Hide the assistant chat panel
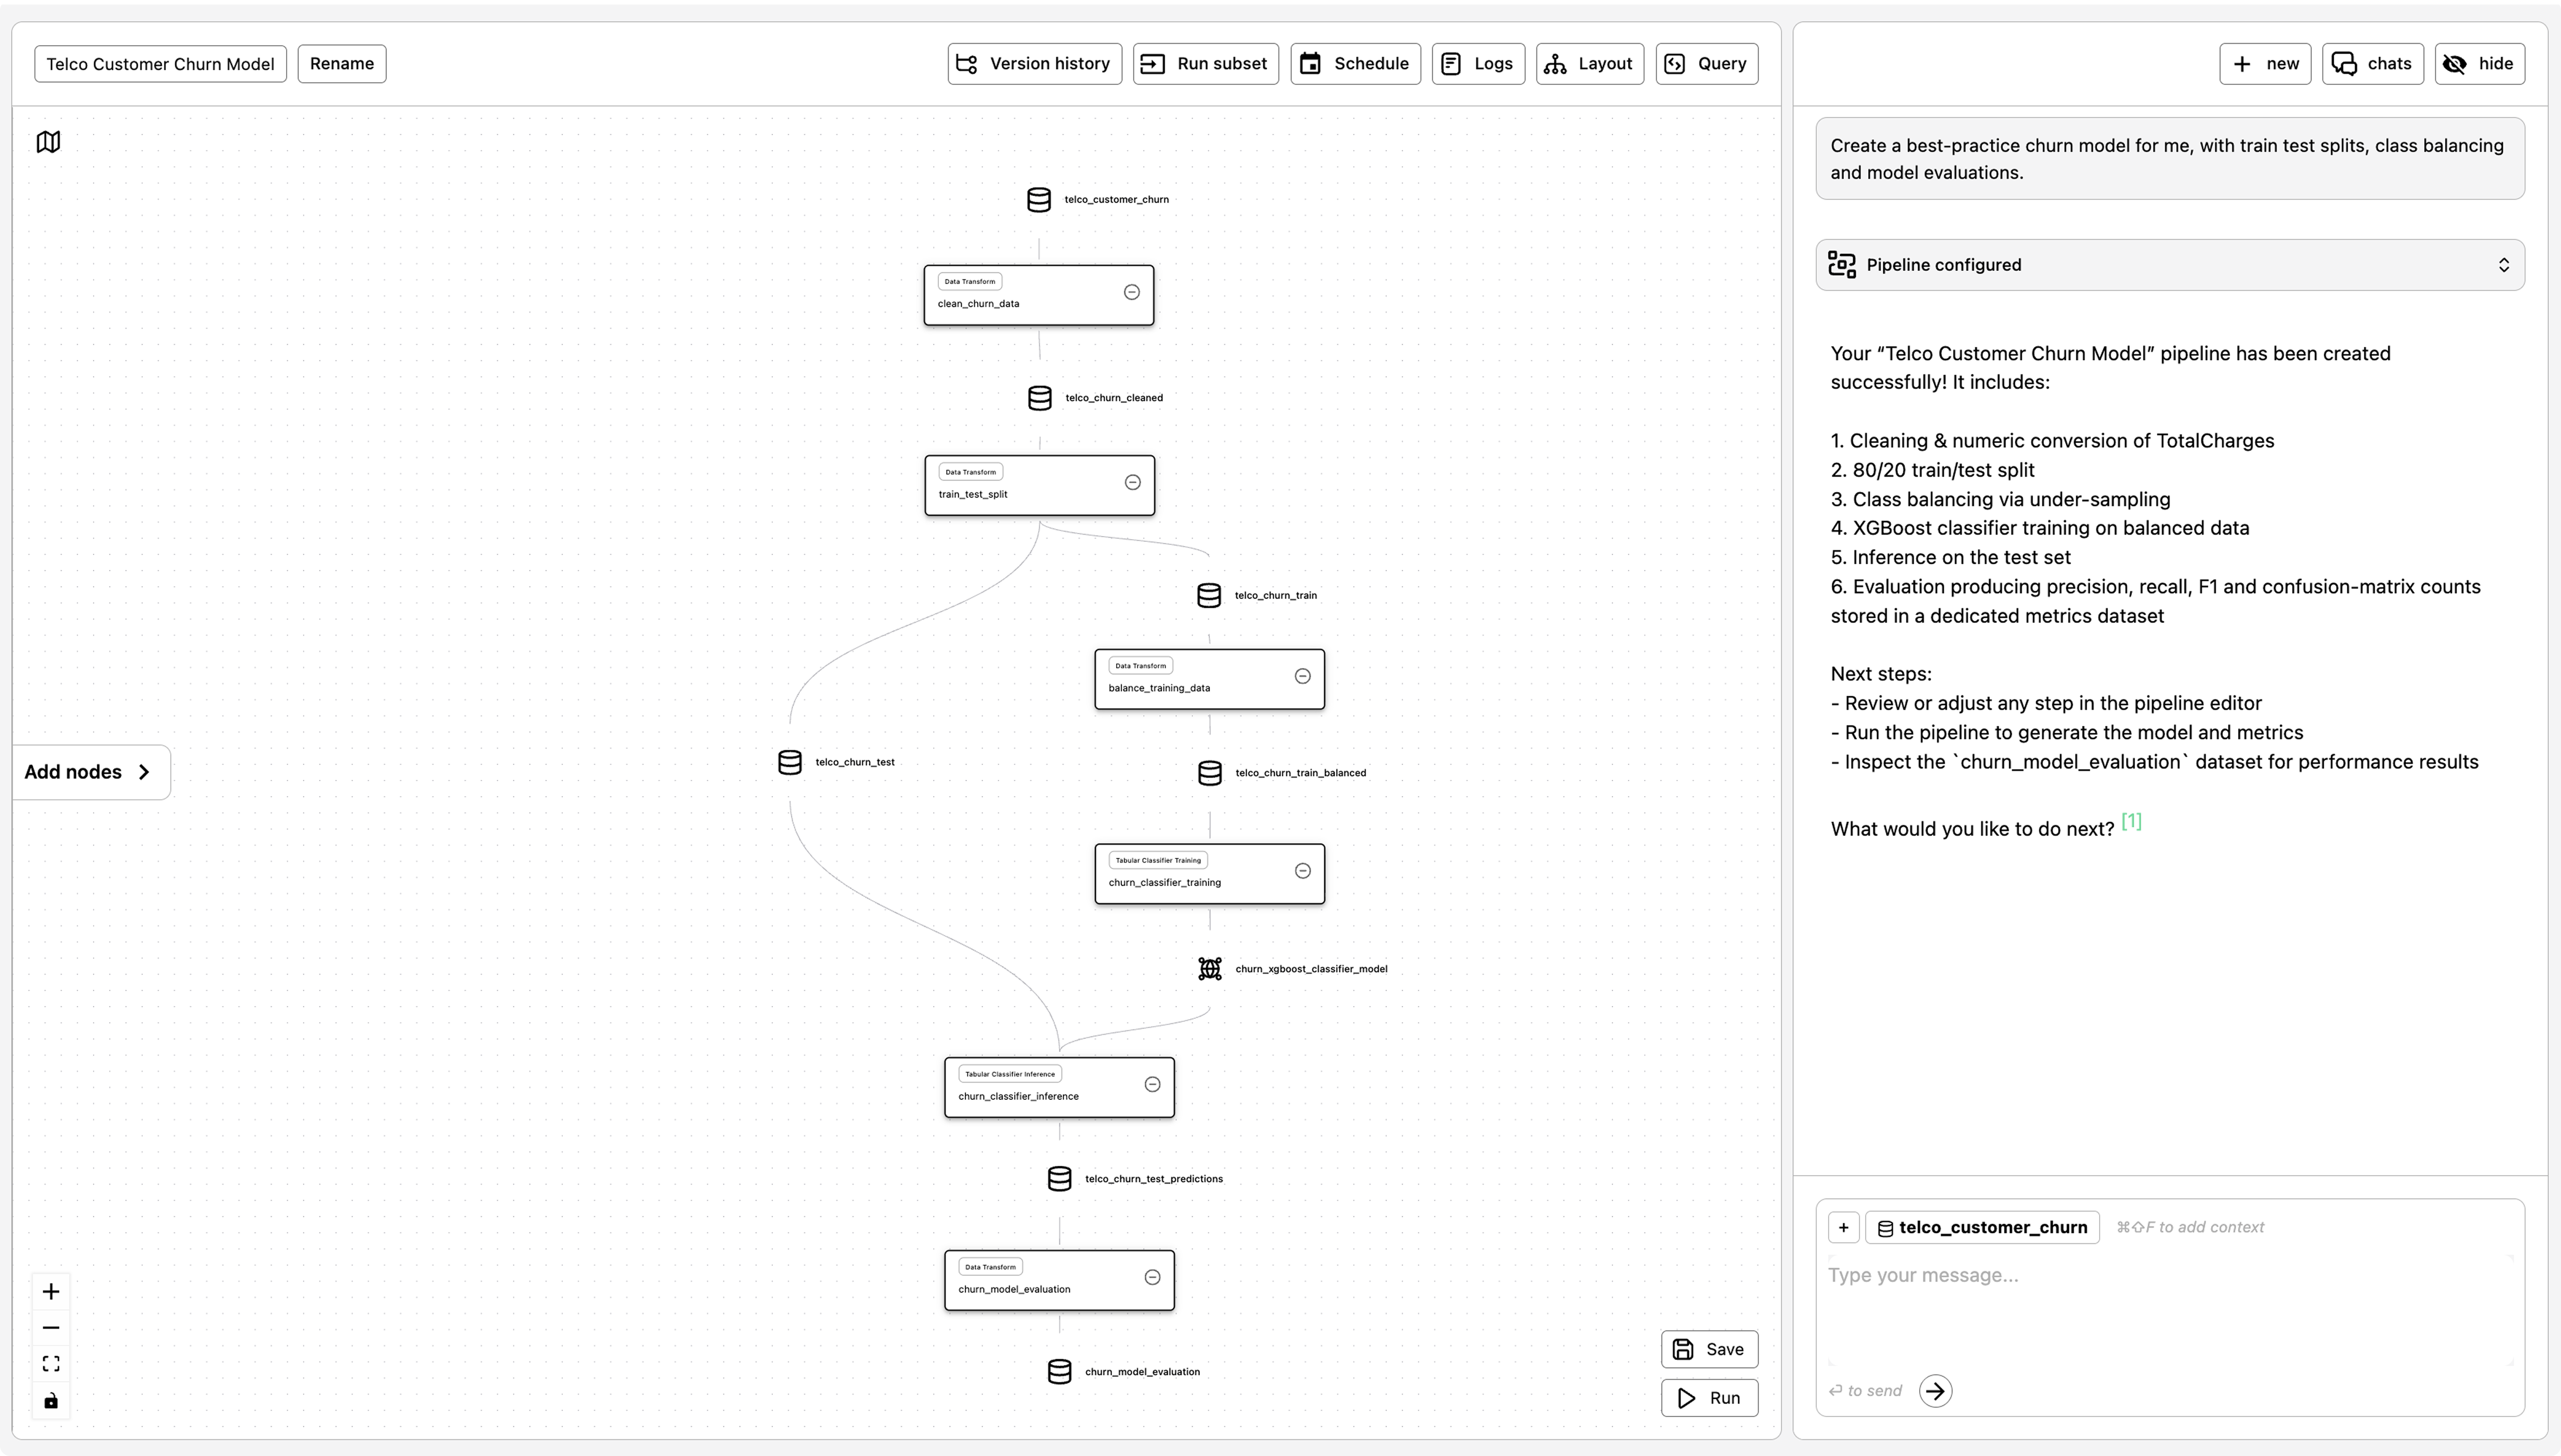 (x=2480, y=63)
